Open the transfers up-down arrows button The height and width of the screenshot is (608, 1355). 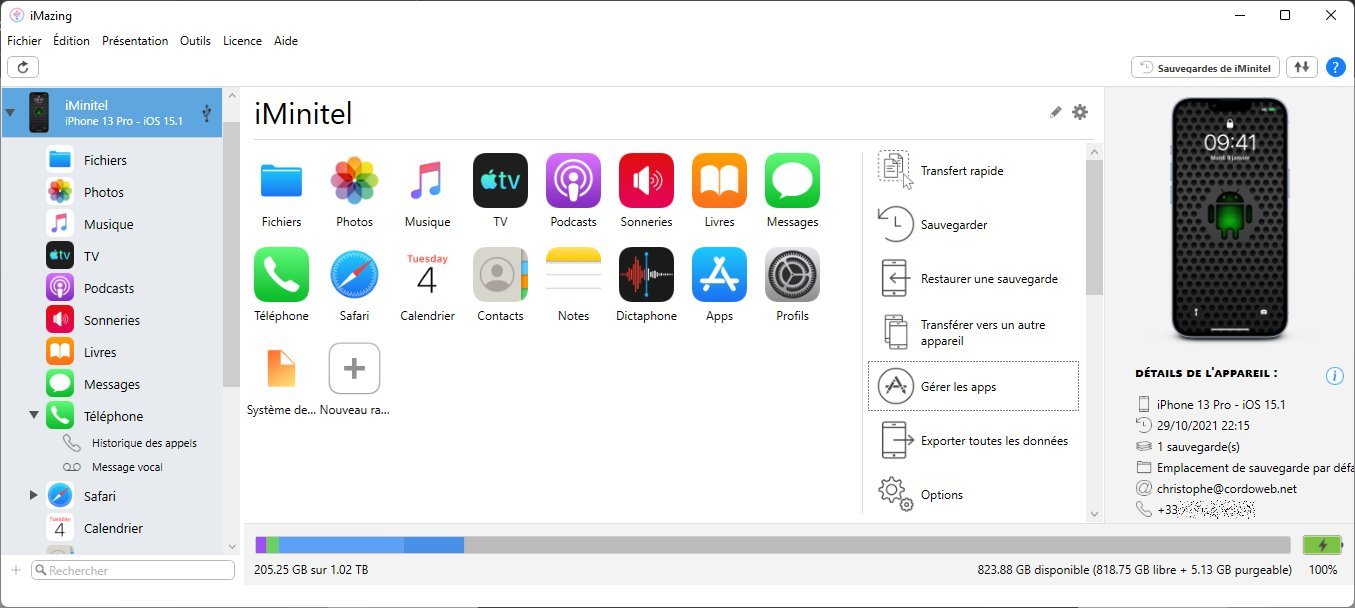1301,67
